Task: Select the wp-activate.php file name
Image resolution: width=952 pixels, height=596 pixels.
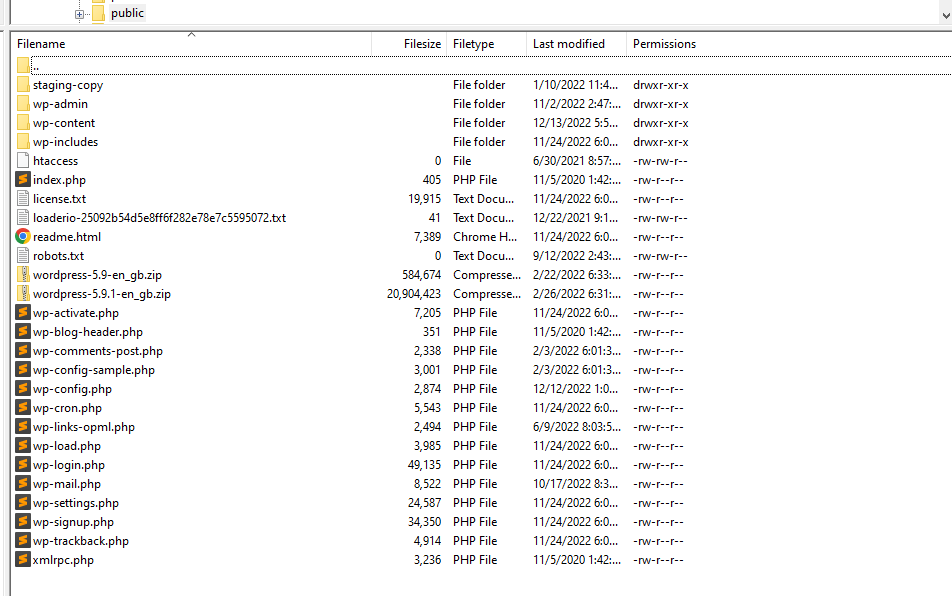Action: [x=76, y=313]
